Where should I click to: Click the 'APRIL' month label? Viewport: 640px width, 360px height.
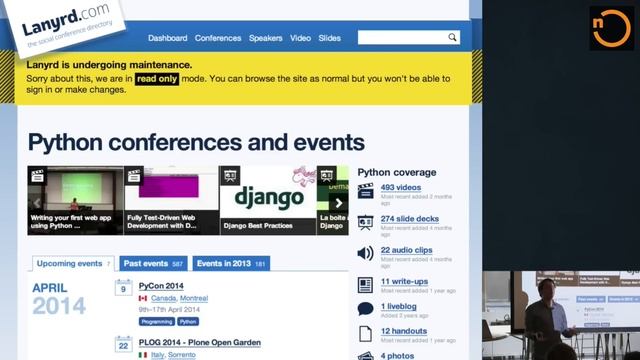click(x=50, y=288)
